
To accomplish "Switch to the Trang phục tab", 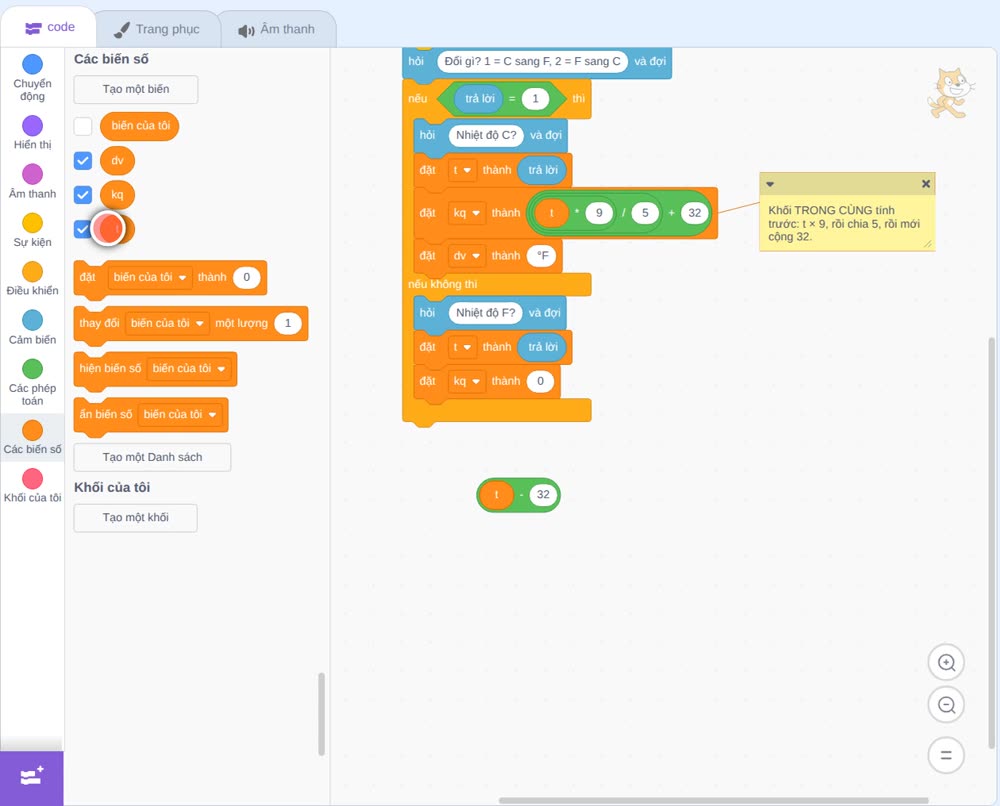I will (x=157, y=29).
